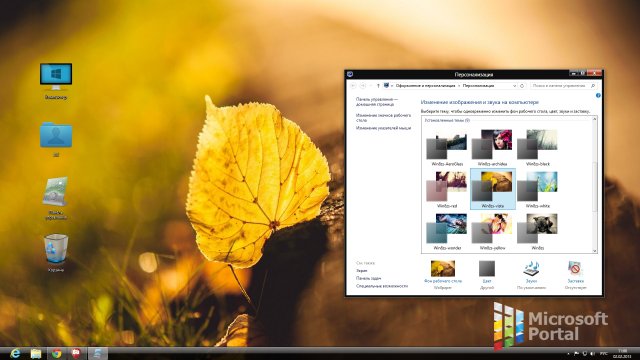
Task: Click the Personalization breadcrumb segment
Action: click(x=478, y=86)
